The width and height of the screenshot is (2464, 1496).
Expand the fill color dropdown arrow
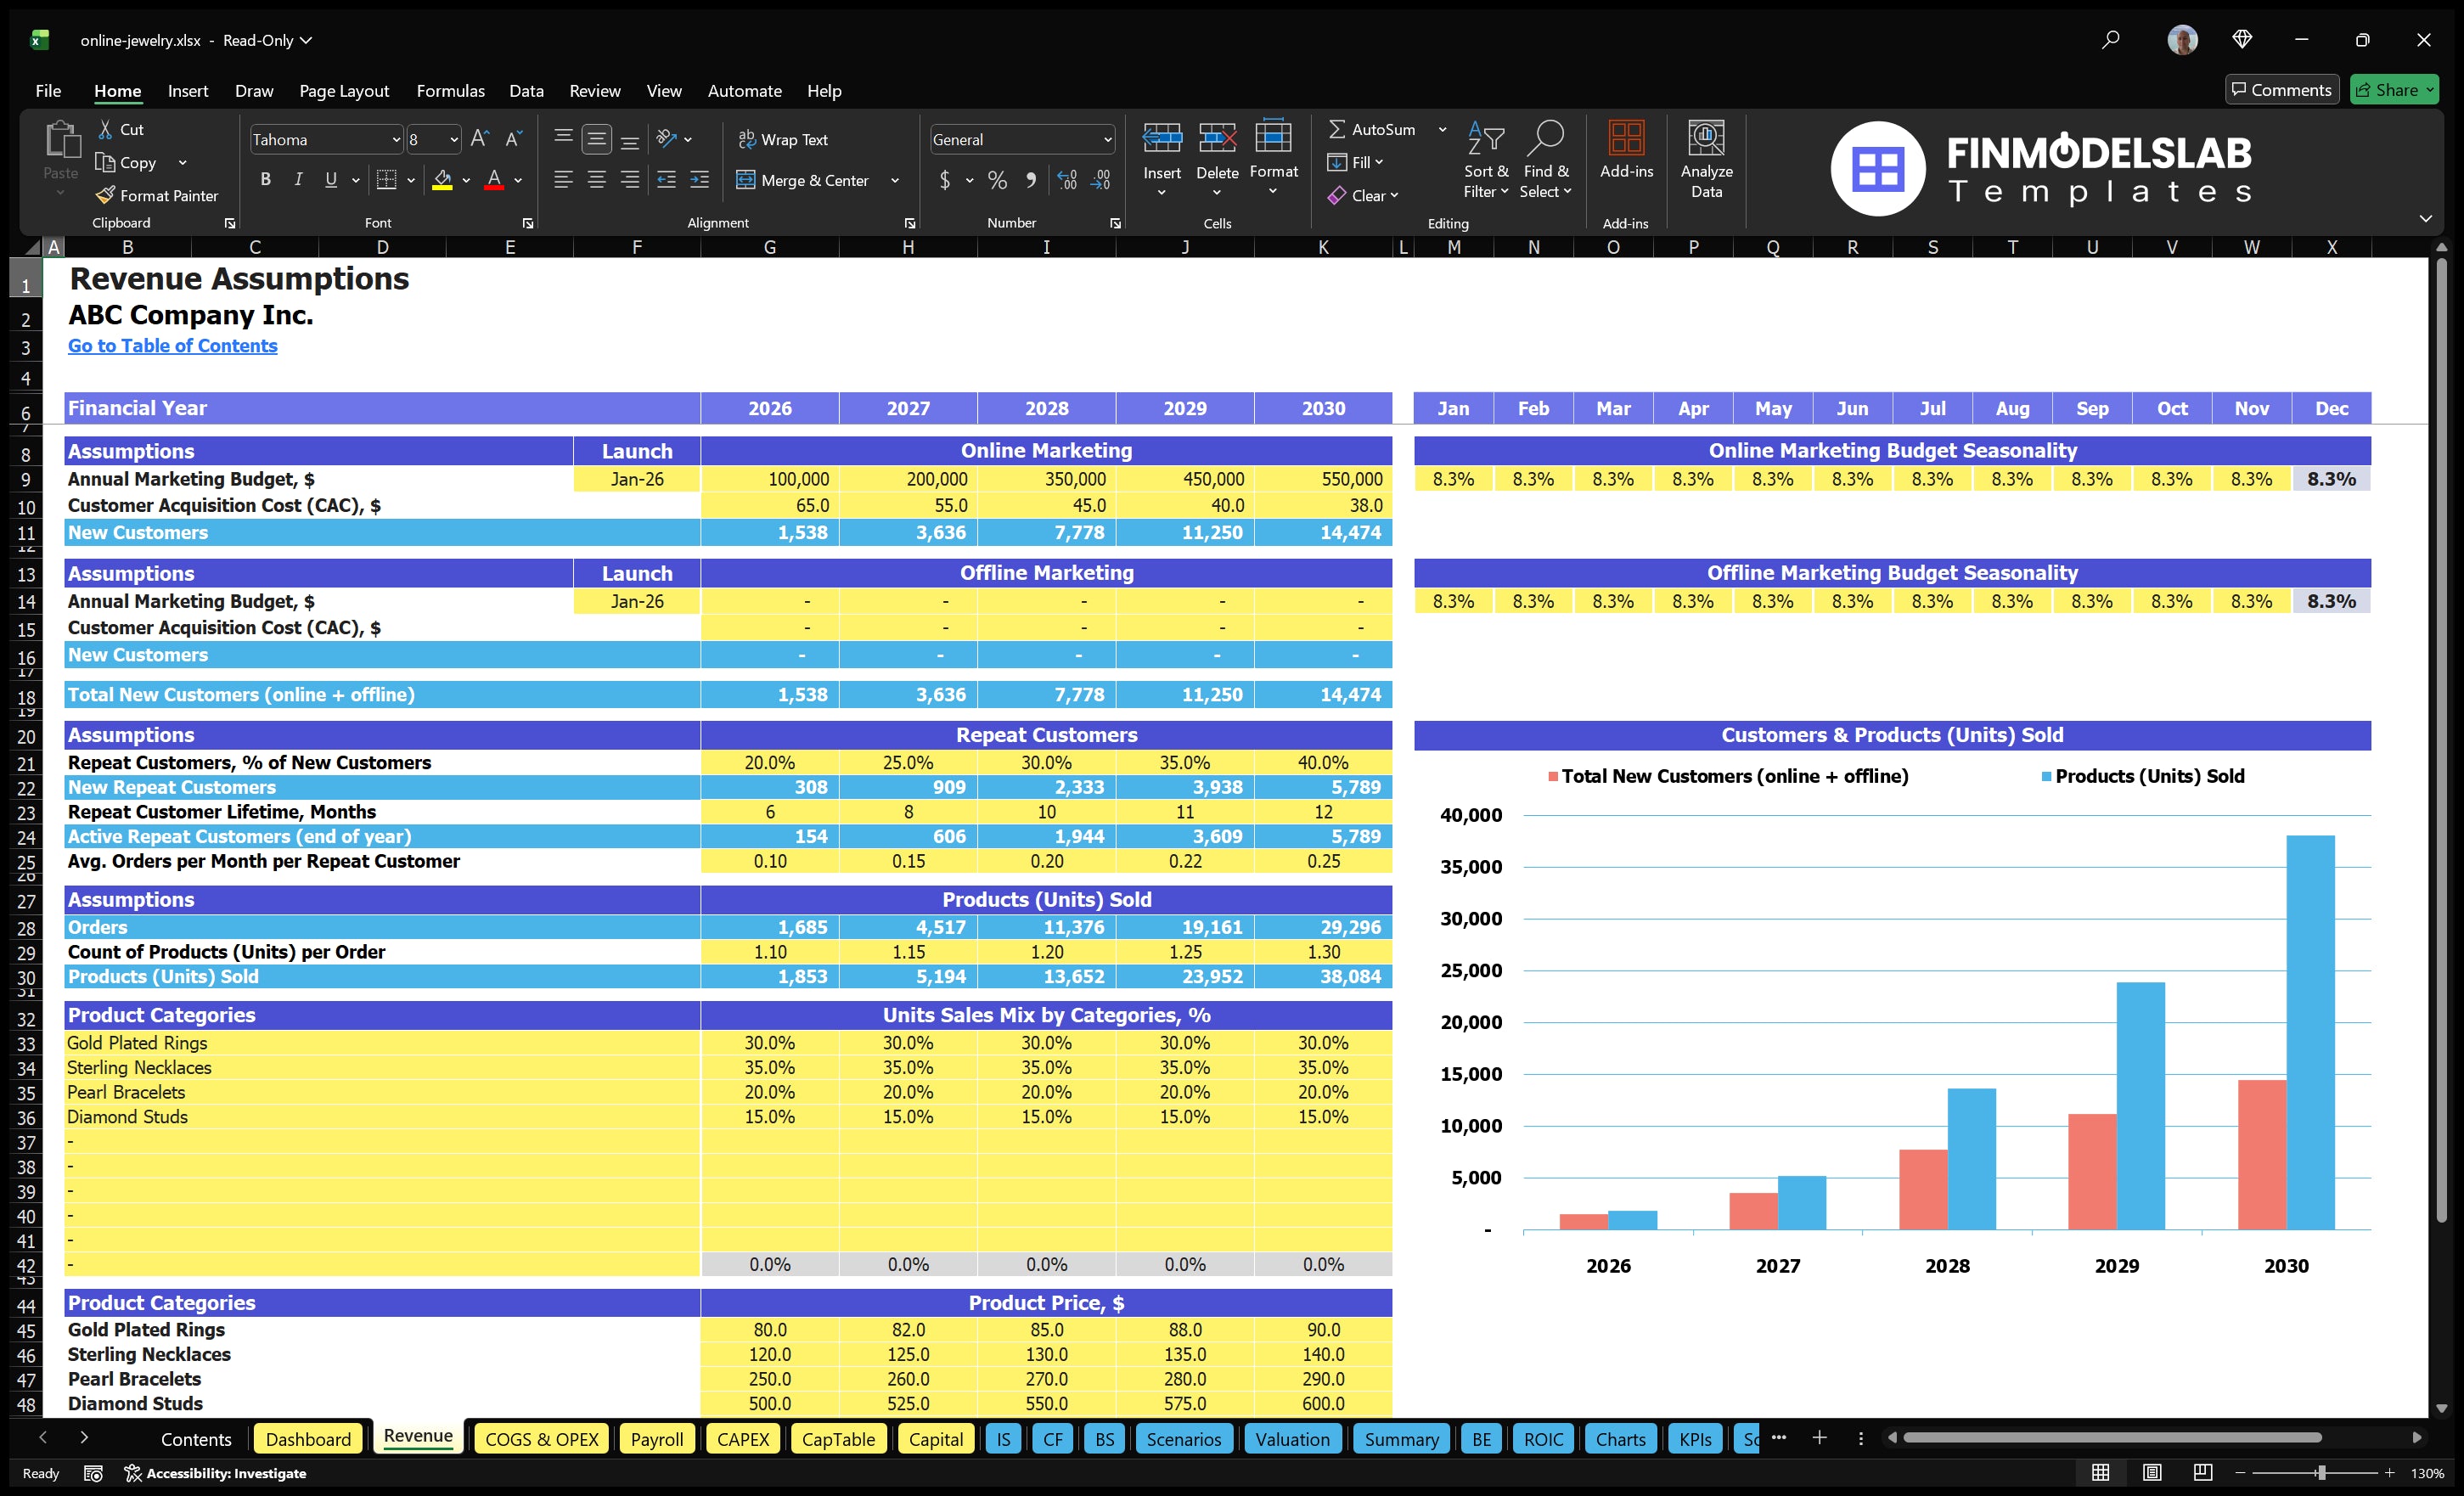click(x=466, y=181)
